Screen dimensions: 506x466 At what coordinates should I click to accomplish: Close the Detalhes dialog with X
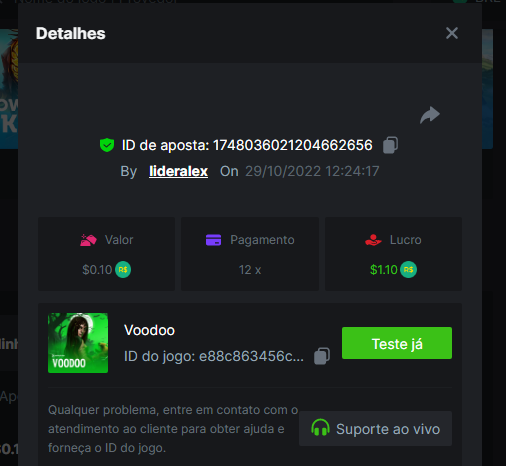[x=452, y=33]
